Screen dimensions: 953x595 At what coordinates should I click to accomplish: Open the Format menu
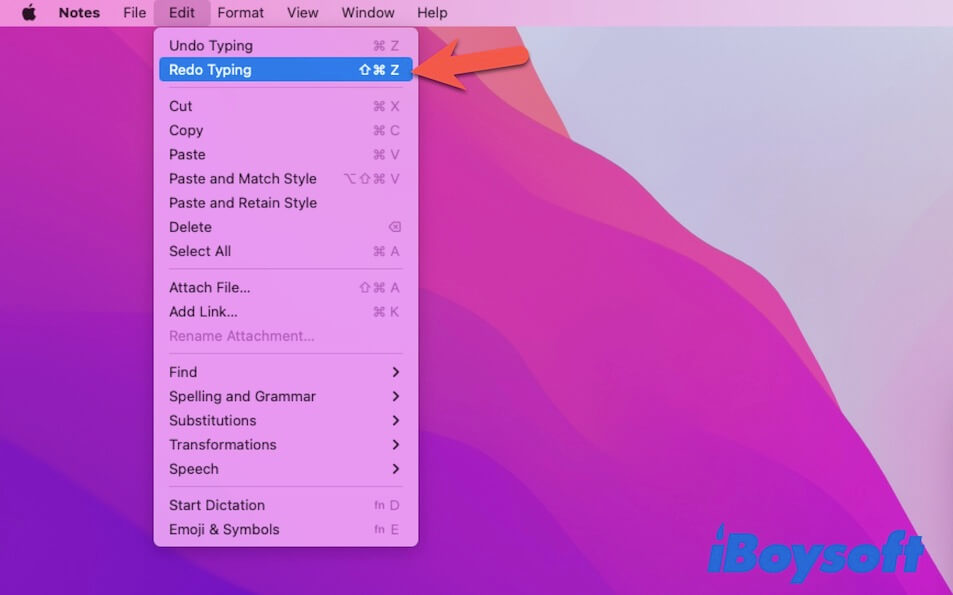[241, 13]
